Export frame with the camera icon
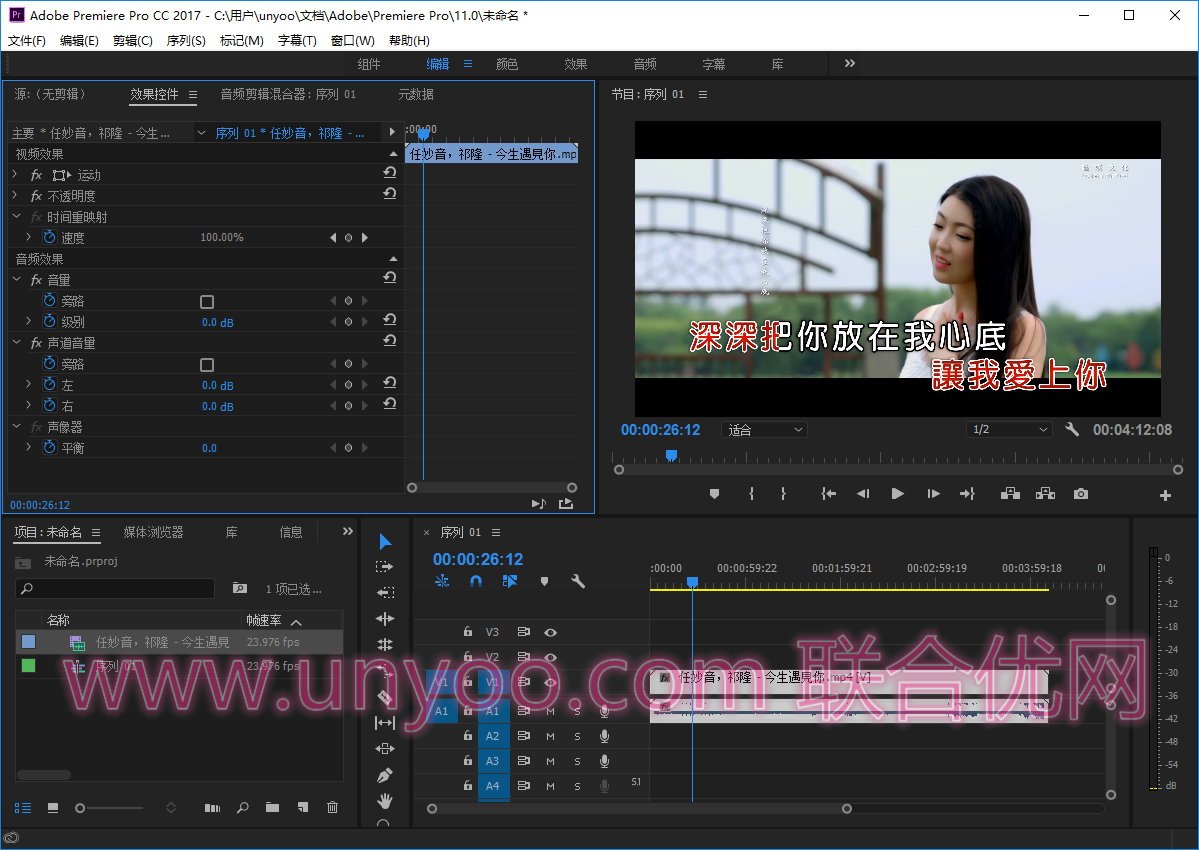The width and height of the screenshot is (1199, 850). tap(1080, 494)
